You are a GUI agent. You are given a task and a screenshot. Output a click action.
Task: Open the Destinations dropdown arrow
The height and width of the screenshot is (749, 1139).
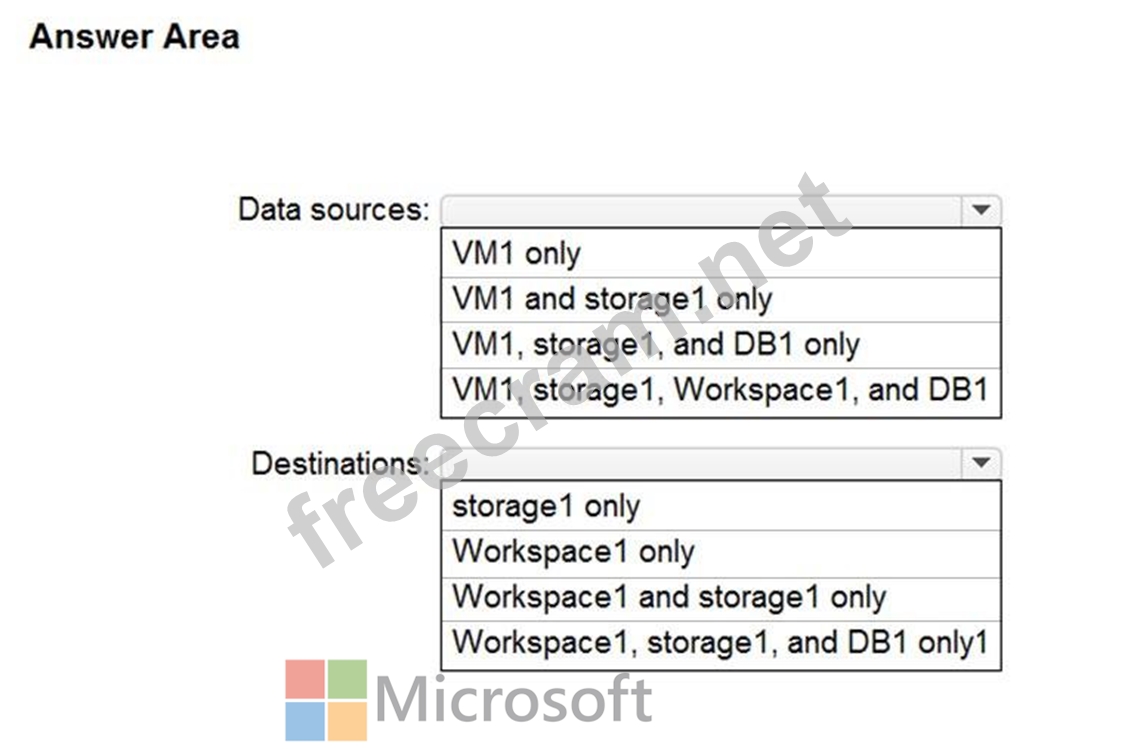click(x=981, y=463)
